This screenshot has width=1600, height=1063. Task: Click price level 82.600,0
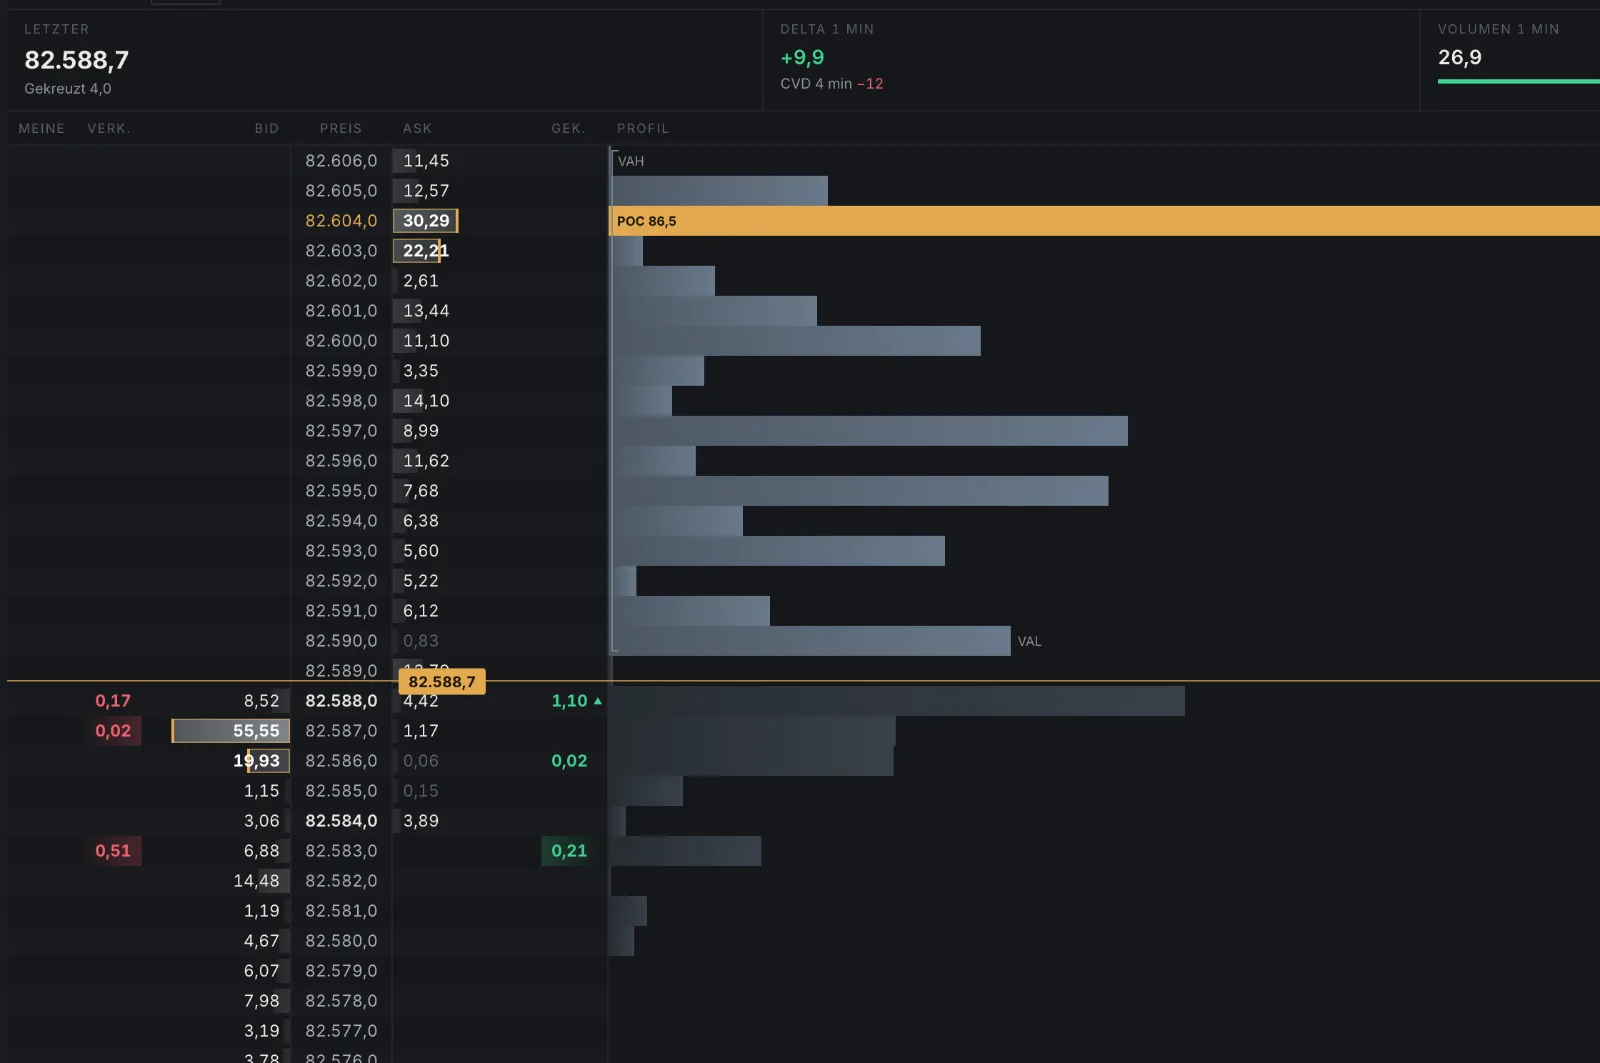[341, 341]
